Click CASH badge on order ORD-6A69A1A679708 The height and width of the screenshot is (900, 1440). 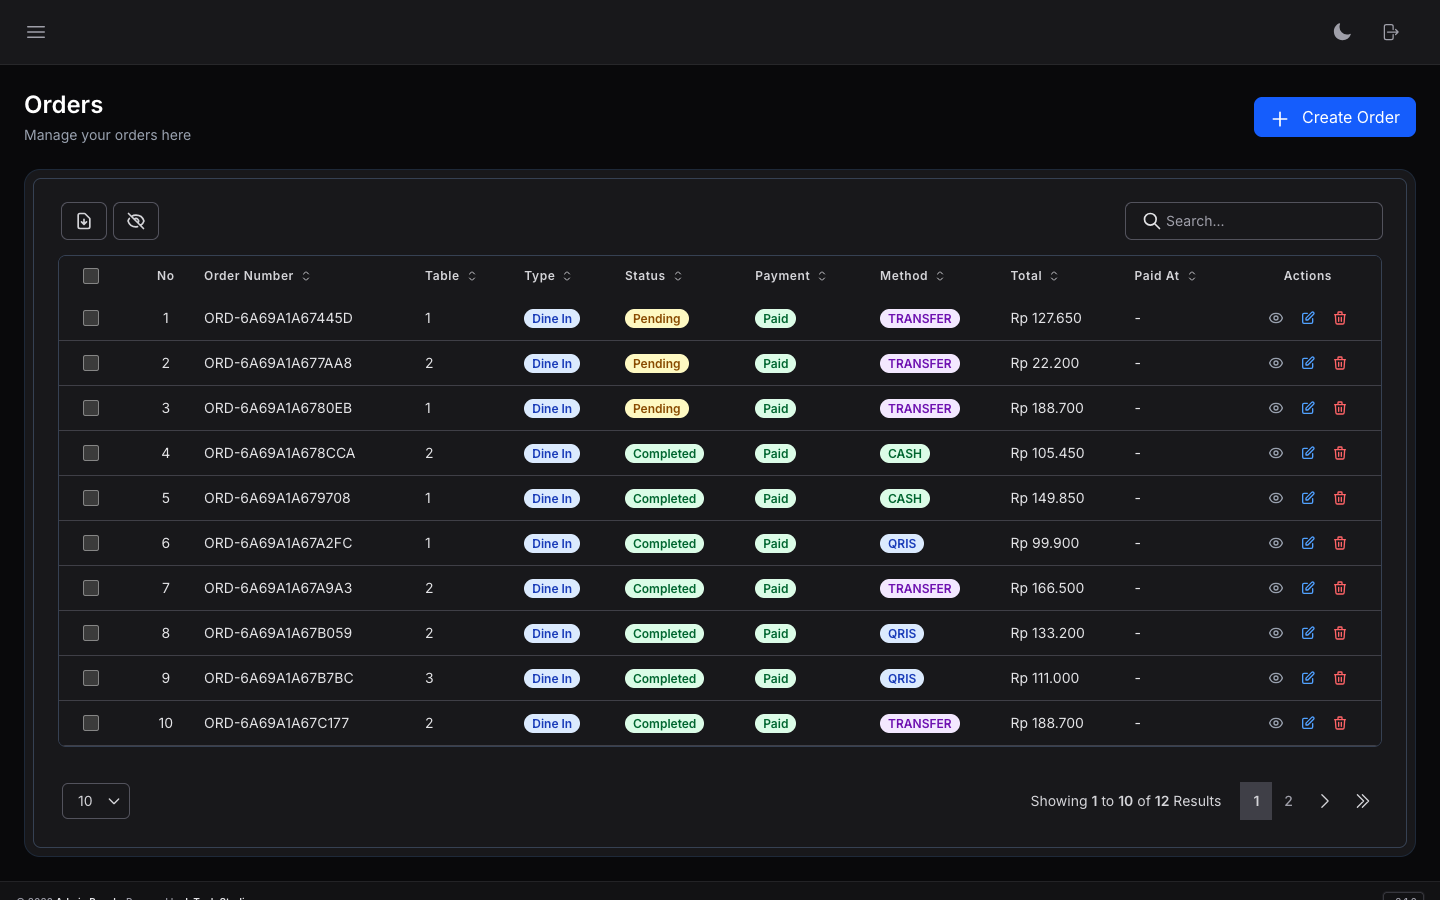point(905,498)
